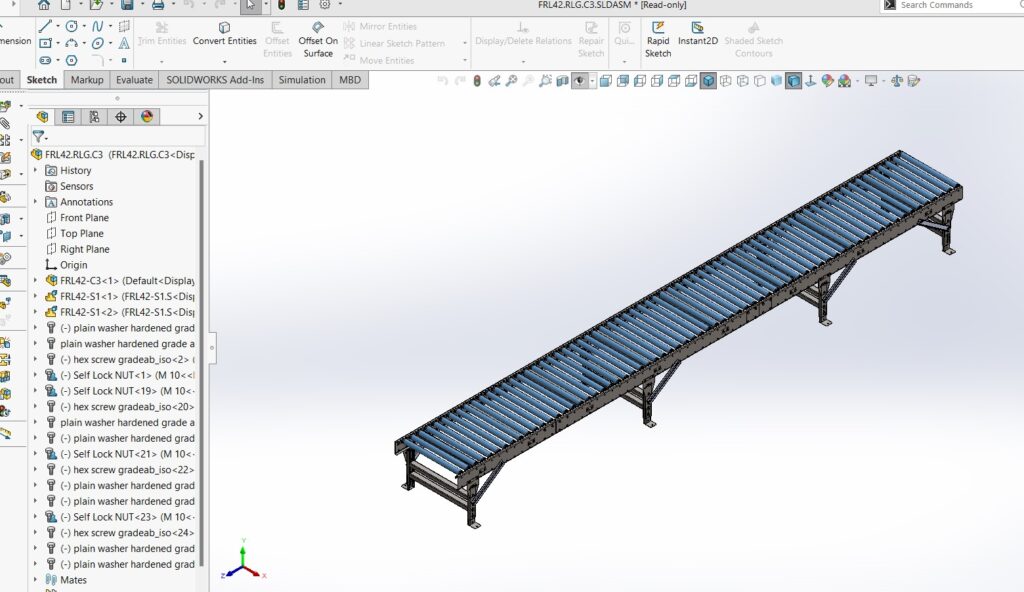
Task: Click the Save icon in quick access toolbar
Action: (127, 5)
